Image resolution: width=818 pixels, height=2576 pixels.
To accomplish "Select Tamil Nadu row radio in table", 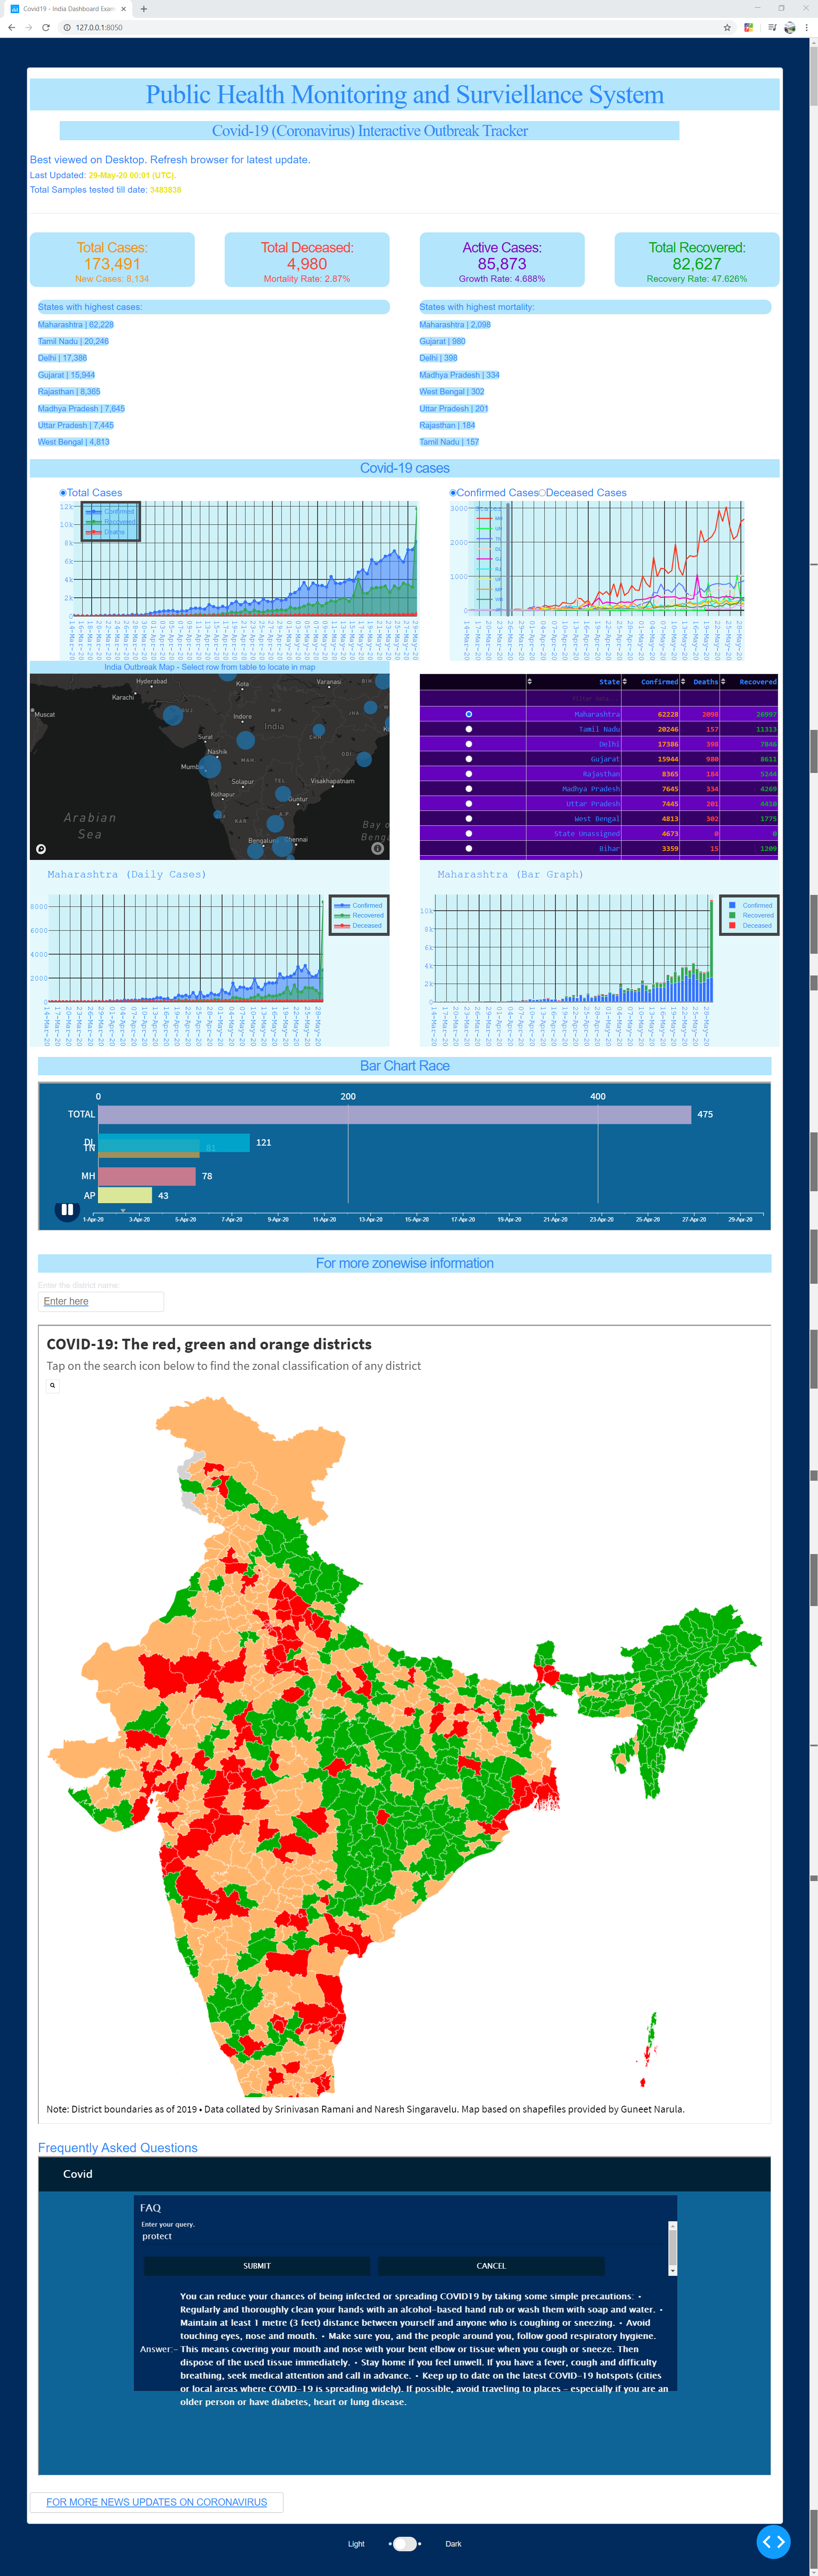I will click(468, 729).
